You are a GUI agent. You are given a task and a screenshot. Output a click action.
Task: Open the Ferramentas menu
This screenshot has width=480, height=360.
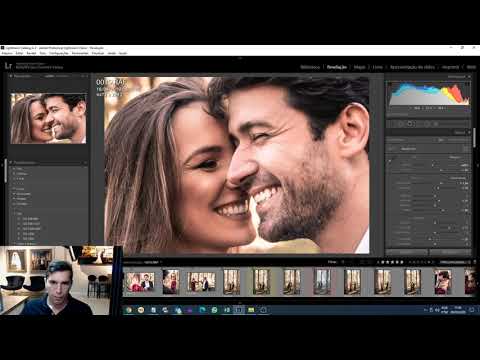[x=80, y=53]
